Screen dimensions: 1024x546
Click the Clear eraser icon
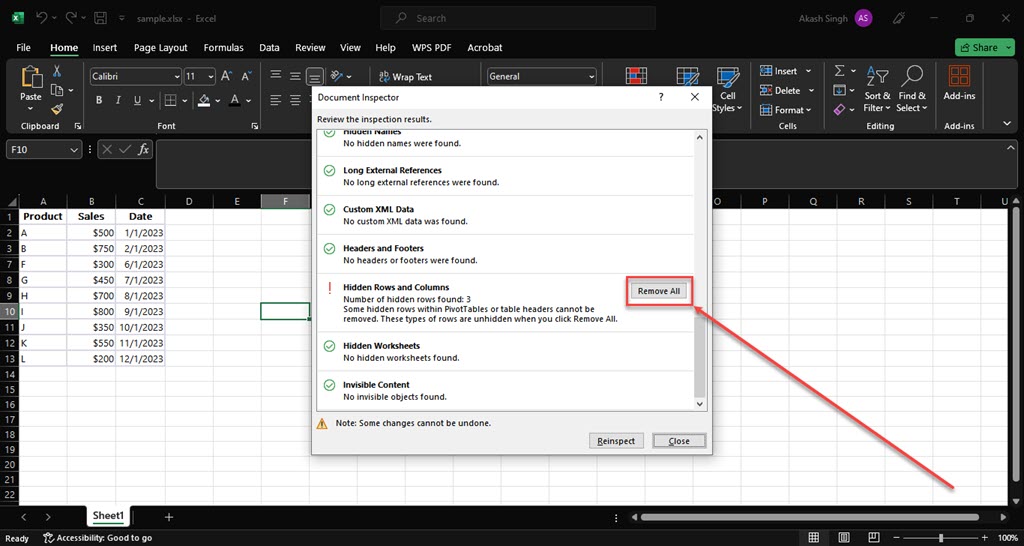point(840,109)
